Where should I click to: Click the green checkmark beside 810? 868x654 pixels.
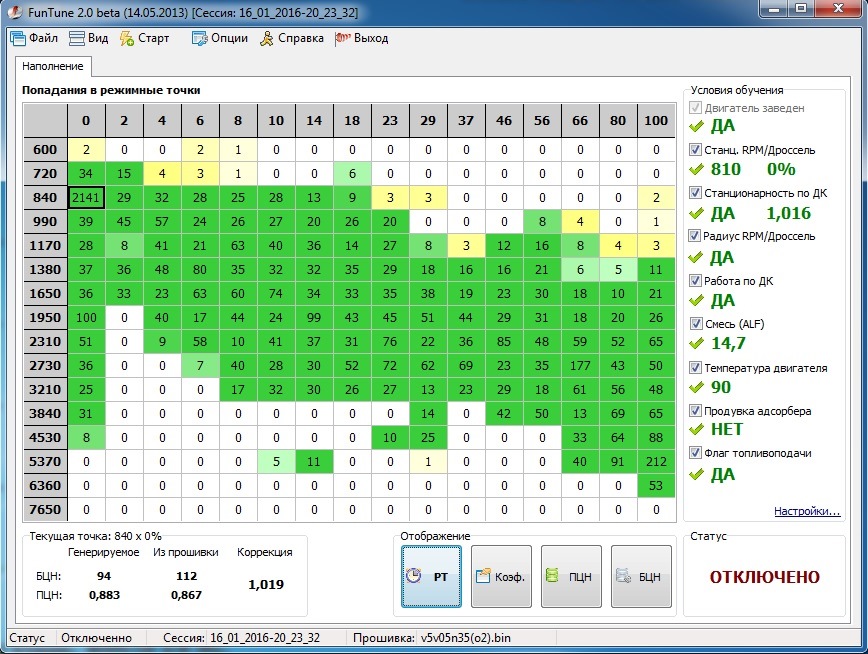click(696, 169)
